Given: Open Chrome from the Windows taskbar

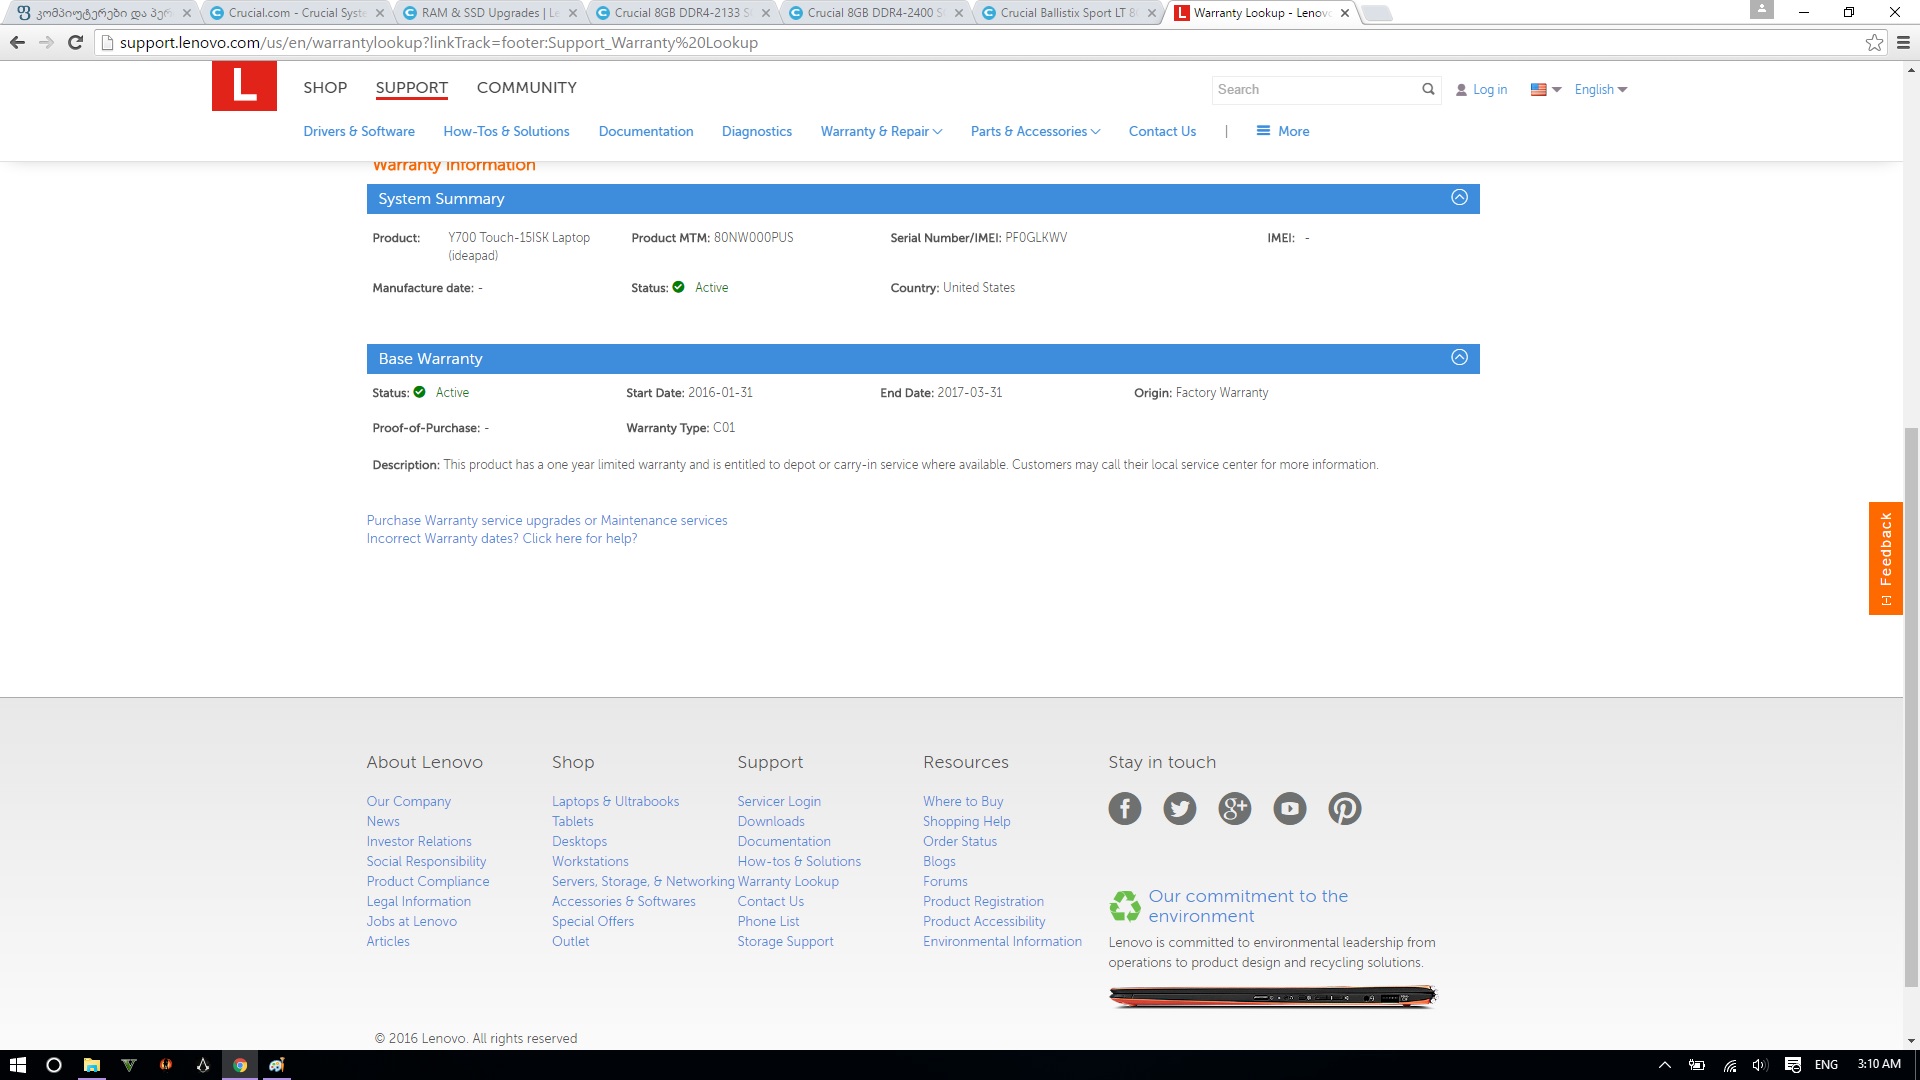Looking at the screenshot, I should coord(240,1065).
